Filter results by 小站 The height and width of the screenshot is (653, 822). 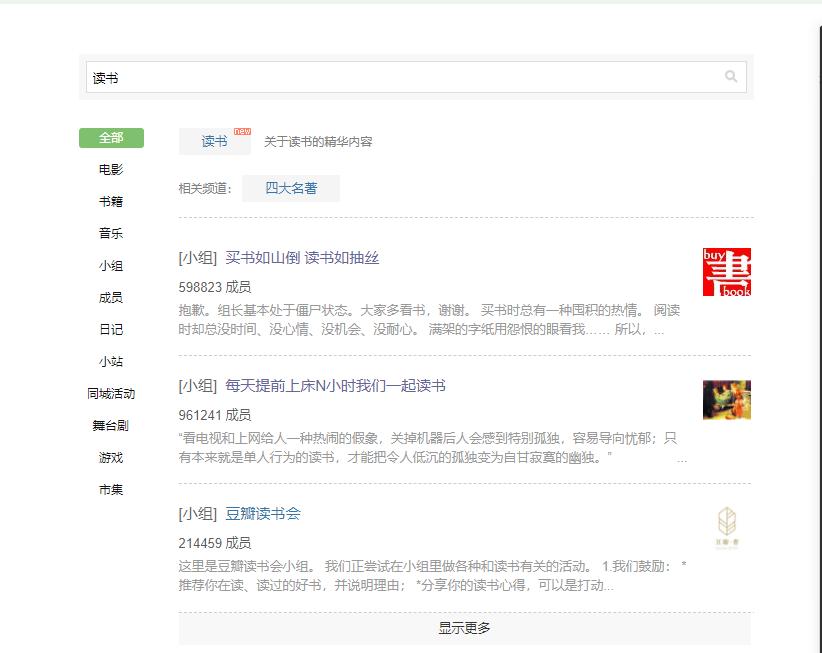coord(111,362)
